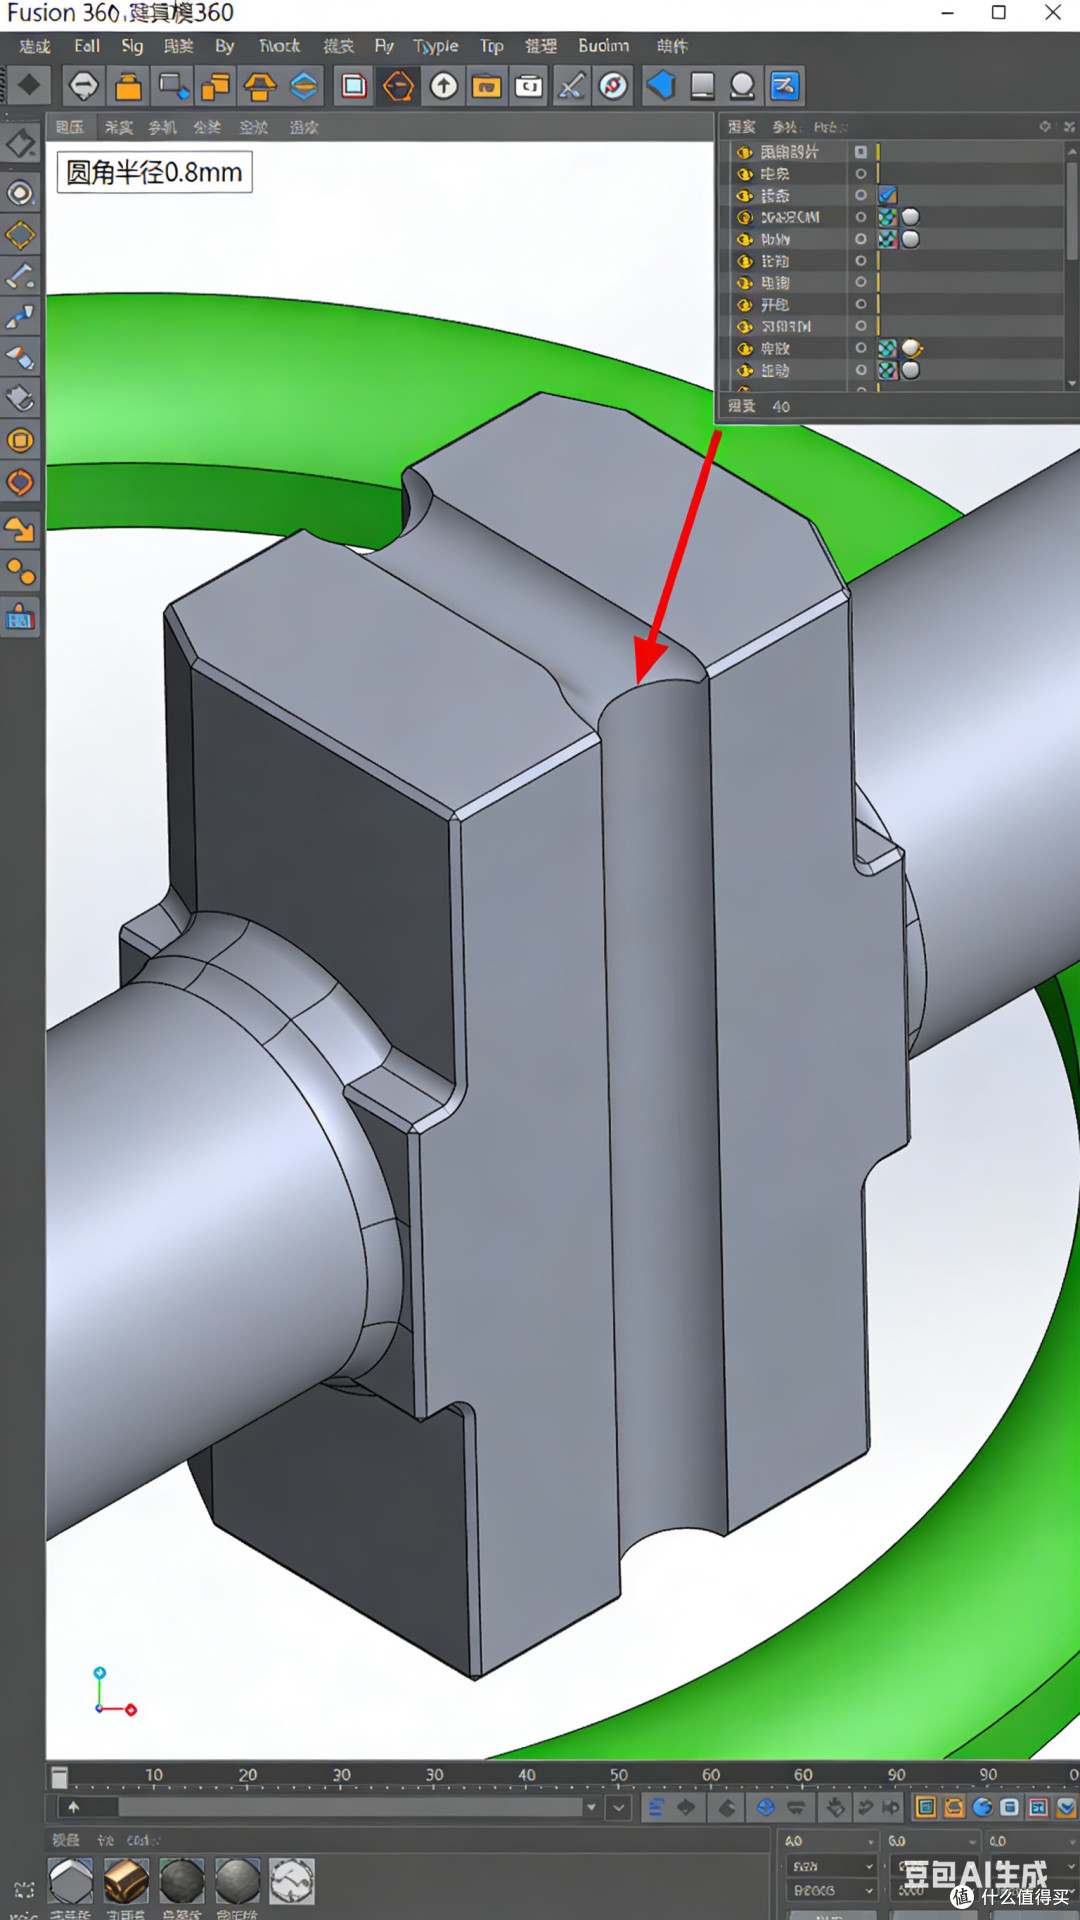Click the gray floor plane toolbar icon
The height and width of the screenshot is (1920, 1080).
pyautogui.click(x=703, y=86)
